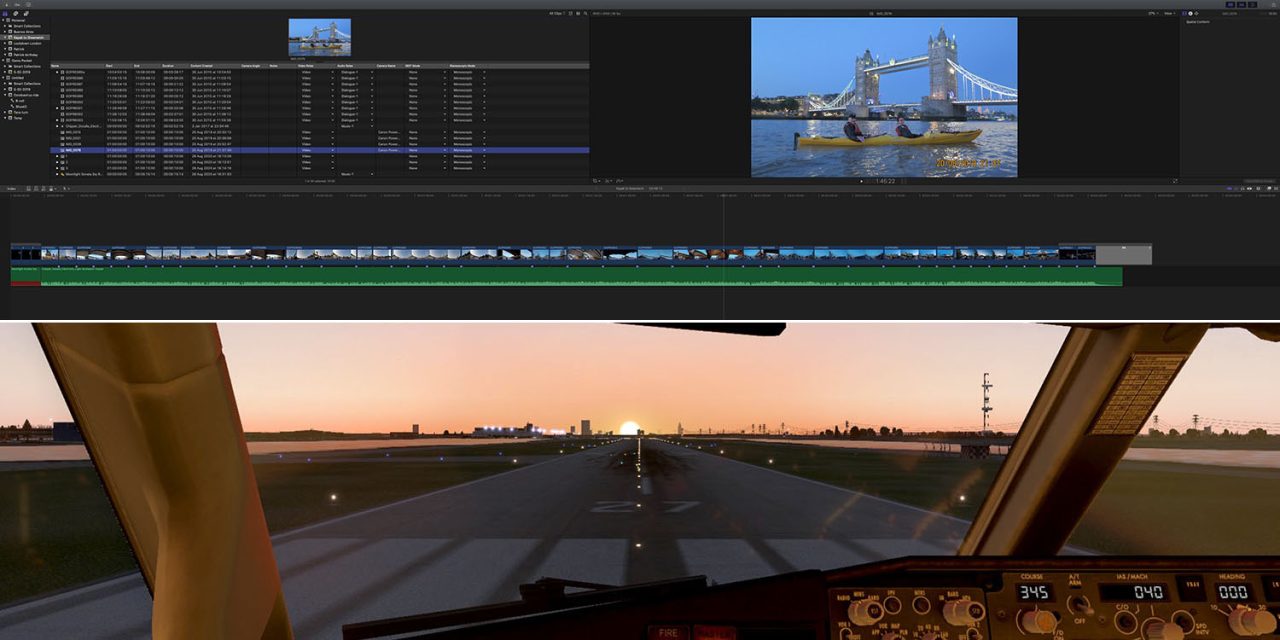Open the Libraries sidebar icon
The width and height of the screenshot is (1280, 640).
click(x=5, y=13)
